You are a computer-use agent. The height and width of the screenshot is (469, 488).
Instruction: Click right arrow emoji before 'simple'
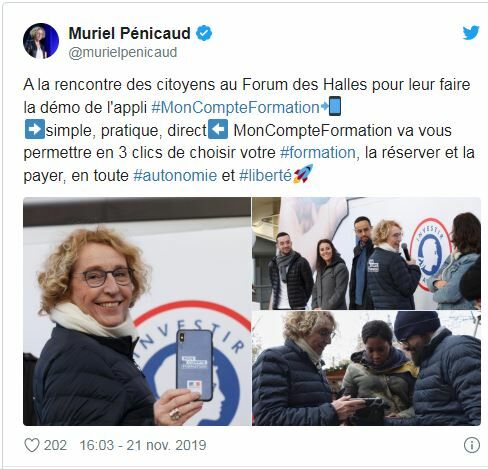click(x=35, y=129)
